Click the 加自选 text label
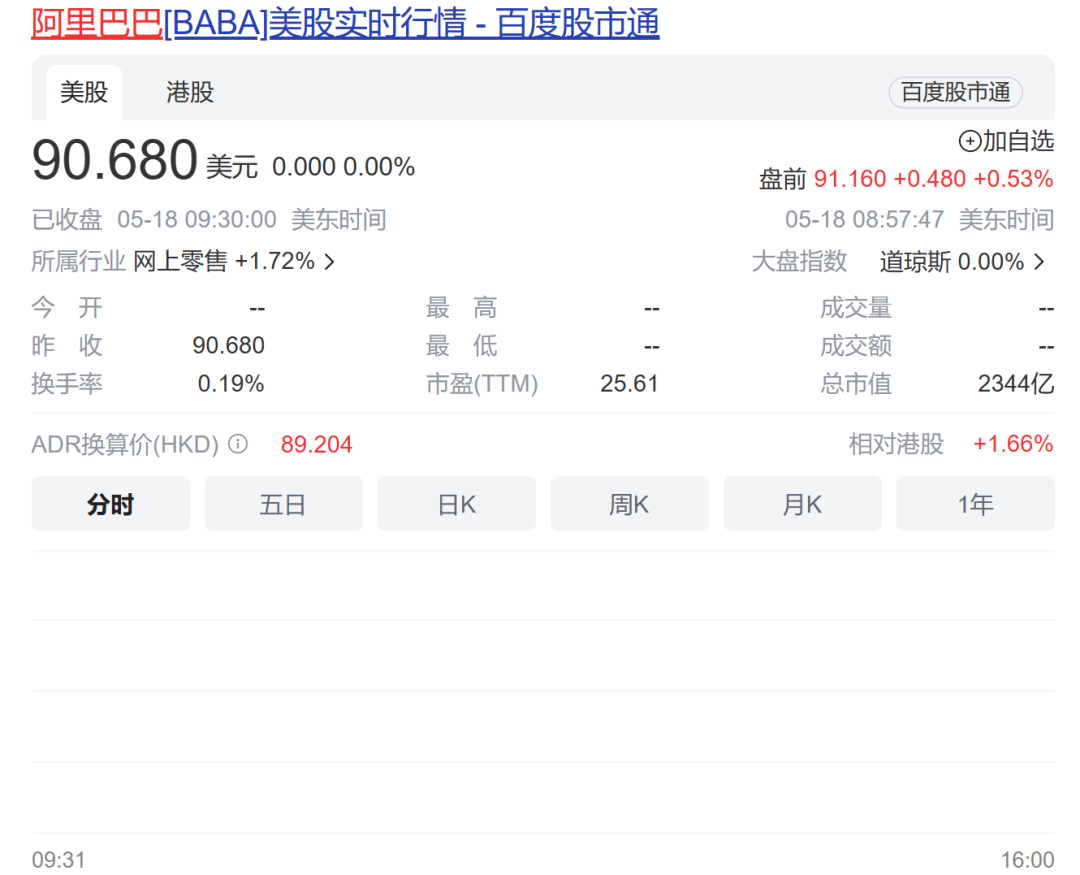 pos(1018,141)
